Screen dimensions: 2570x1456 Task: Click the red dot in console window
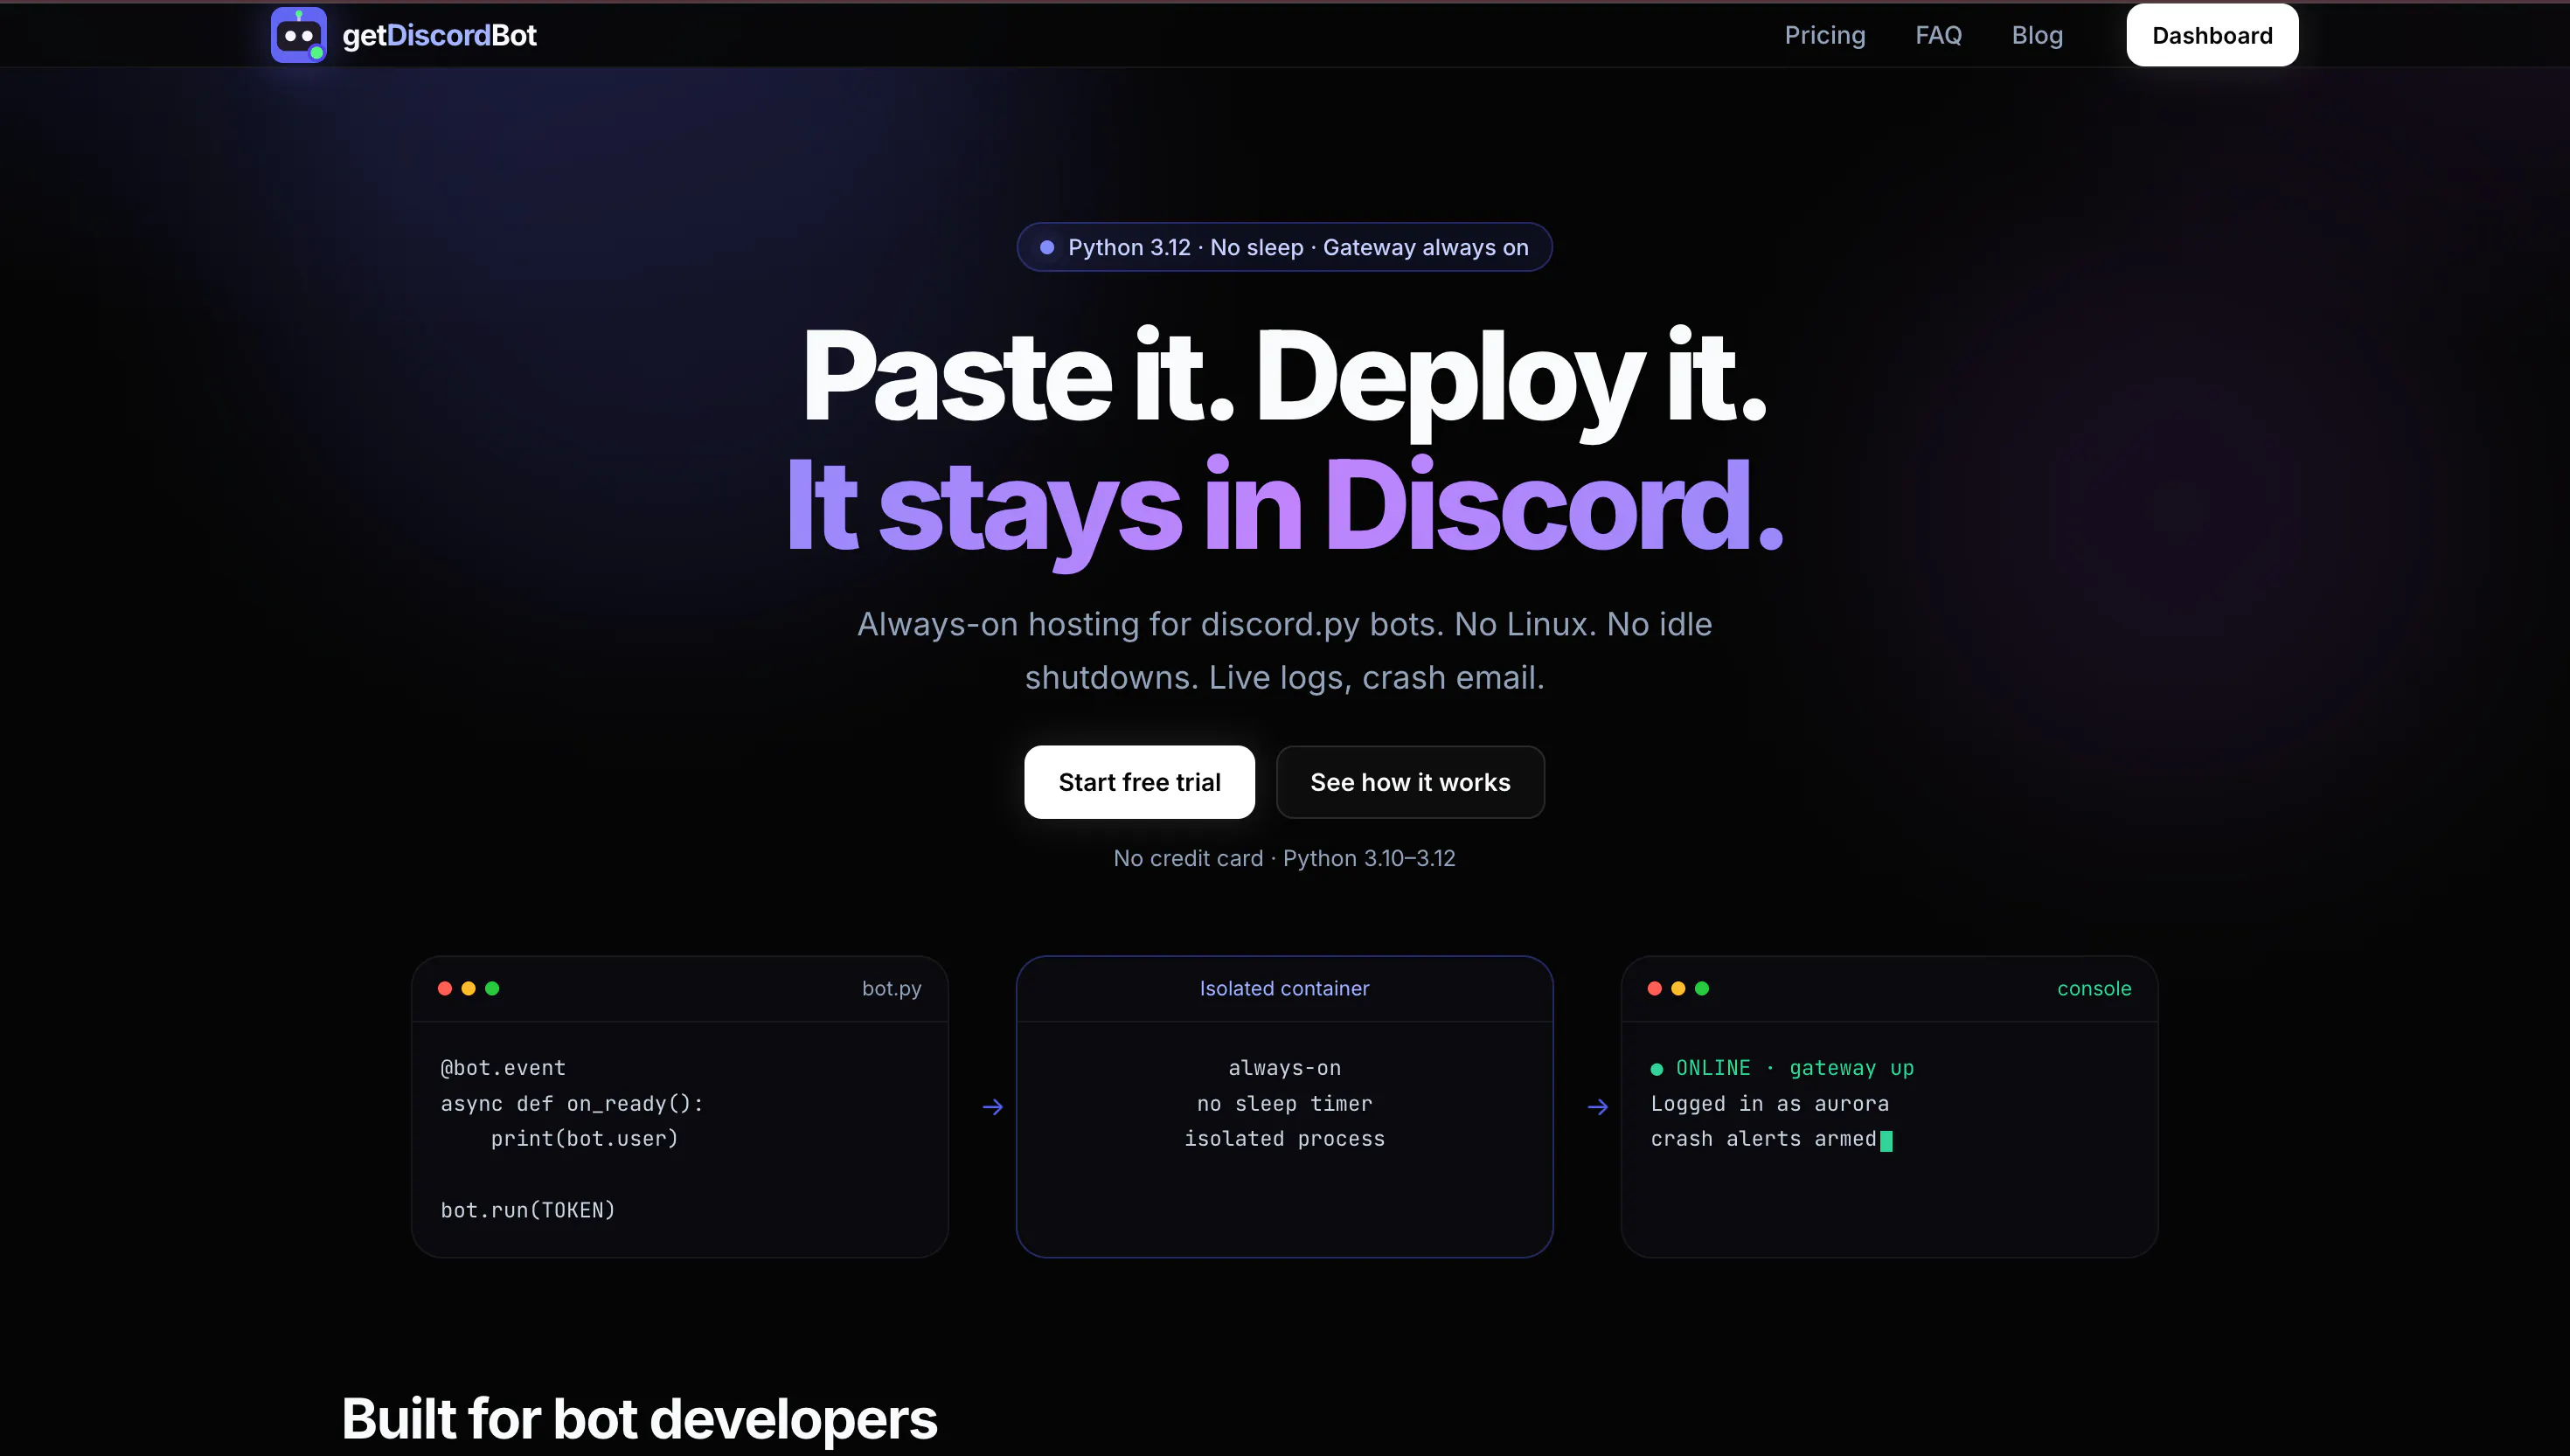(1654, 988)
